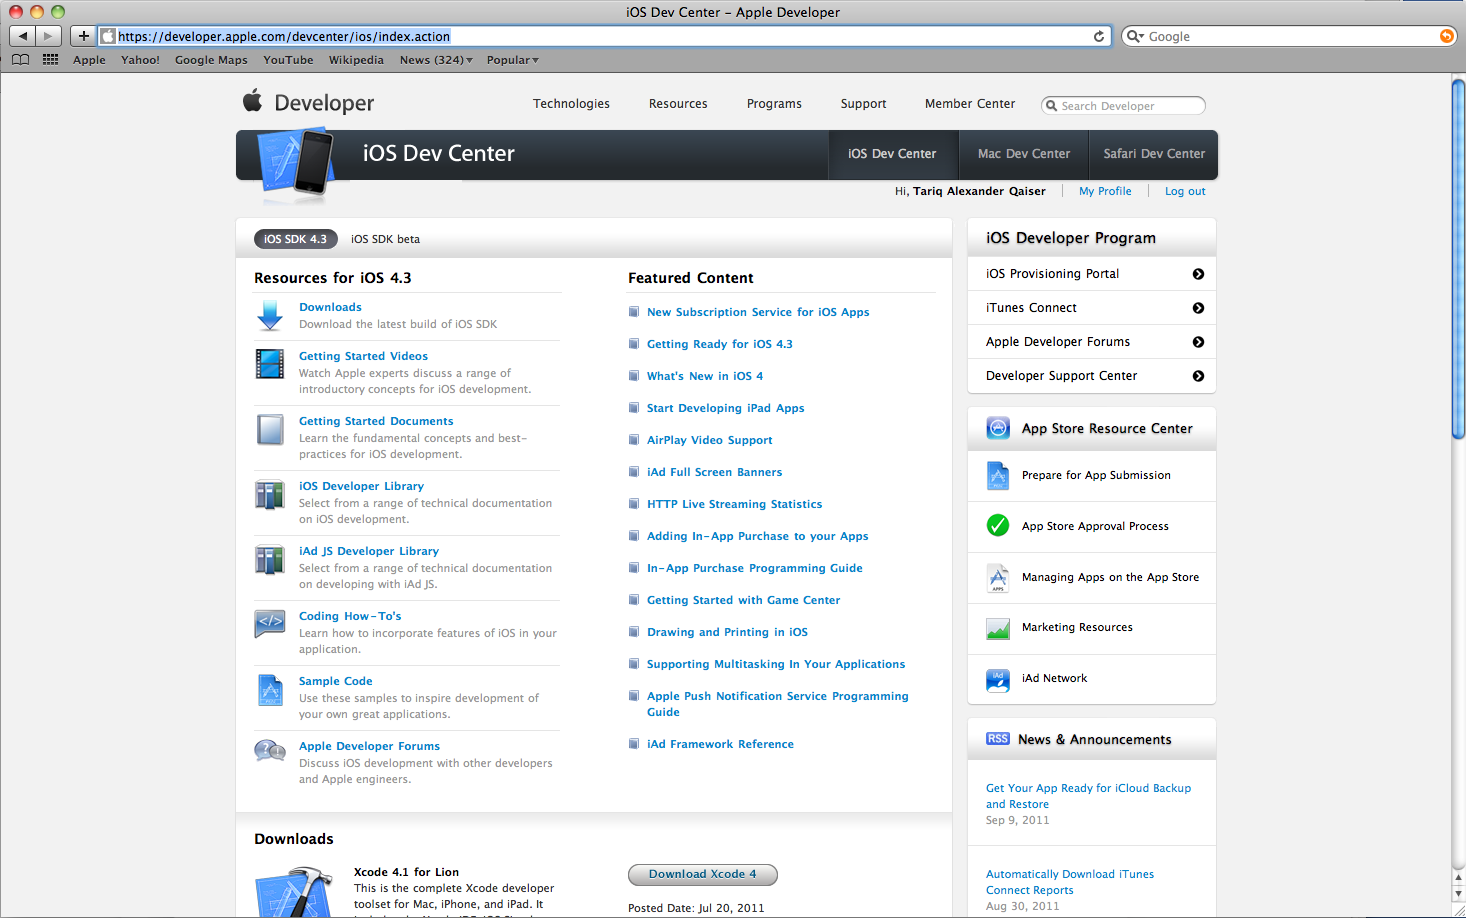Switch to the Safari Dev Center tab
Image resolution: width=1466 pixels, height=918 pixels.
(x=1154, y=154)
